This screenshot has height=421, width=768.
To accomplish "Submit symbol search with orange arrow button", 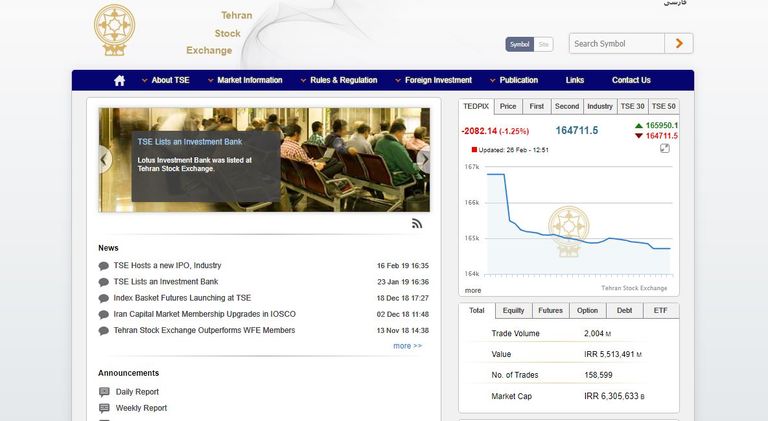I will [679, 44].
